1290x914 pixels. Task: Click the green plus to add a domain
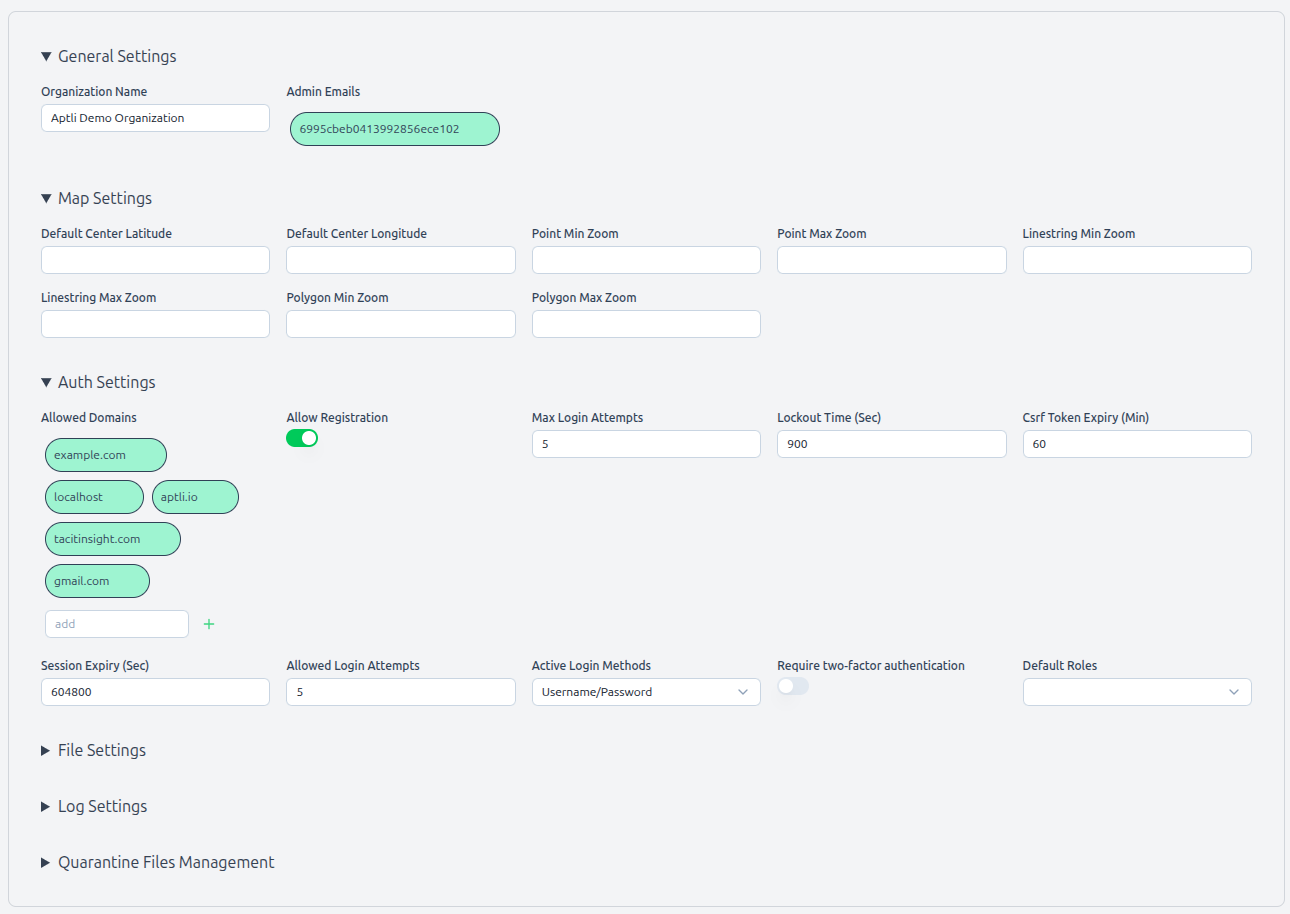pyautogui.click(x=209, y=623)
